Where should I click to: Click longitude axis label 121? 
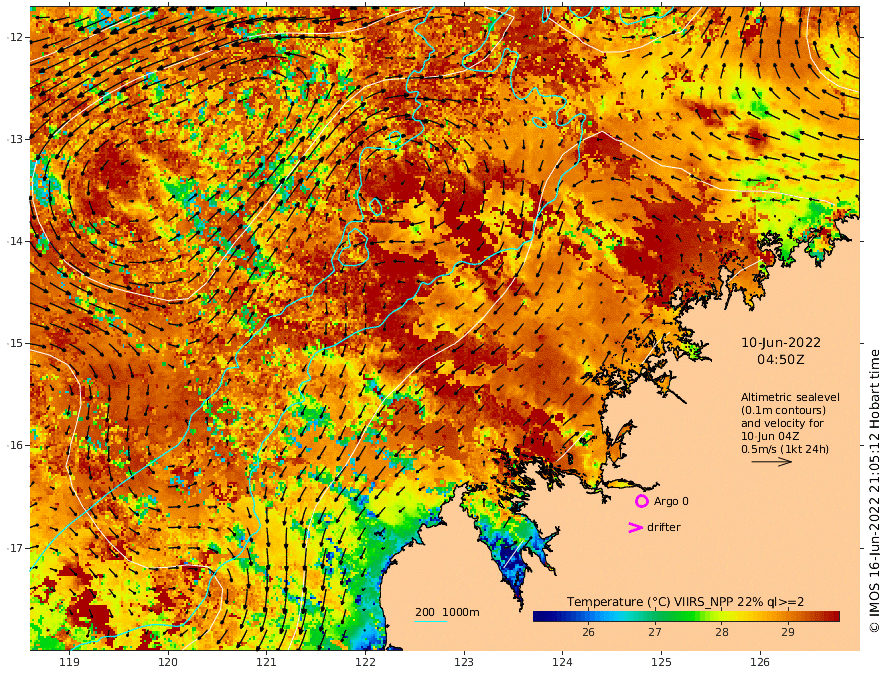pyautogui.click(x=267, y=662)
